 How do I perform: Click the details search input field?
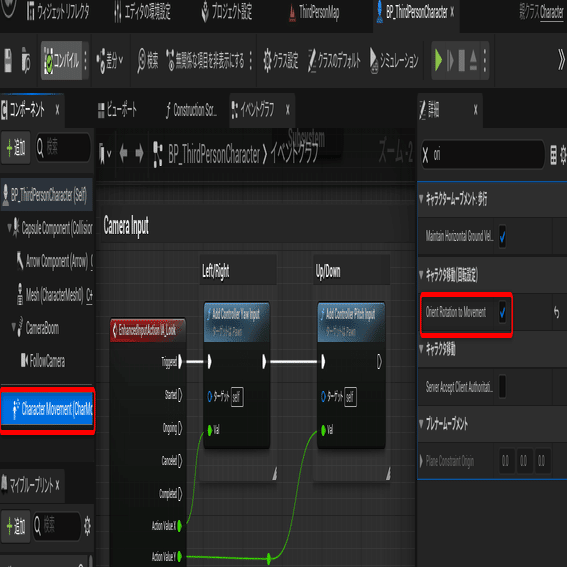(x=483, y=155)
